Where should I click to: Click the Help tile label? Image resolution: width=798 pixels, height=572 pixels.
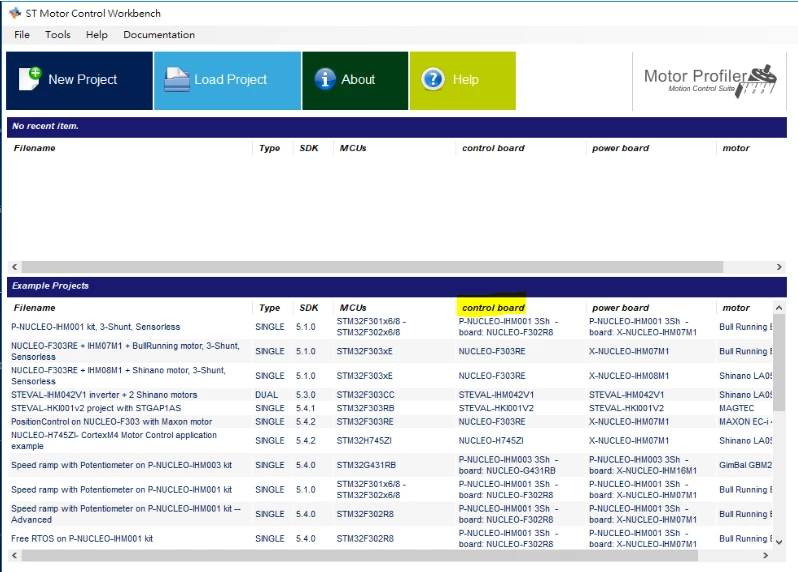(x=465, y=79)
